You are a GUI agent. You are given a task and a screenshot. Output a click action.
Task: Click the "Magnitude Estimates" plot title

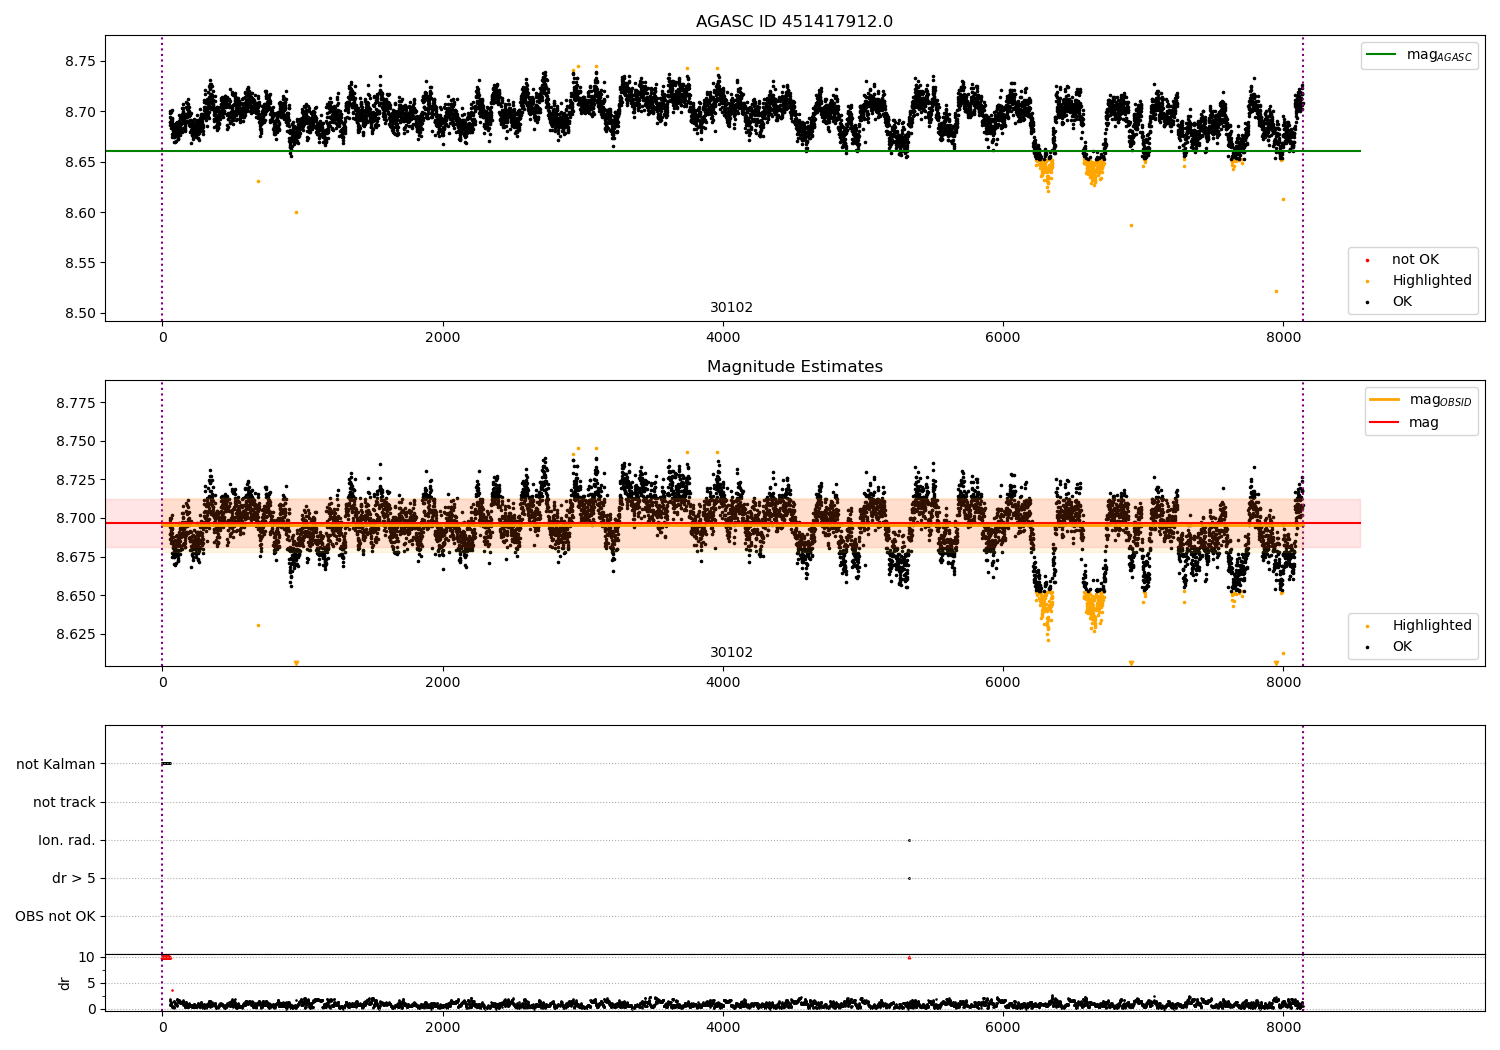[794, 367]
